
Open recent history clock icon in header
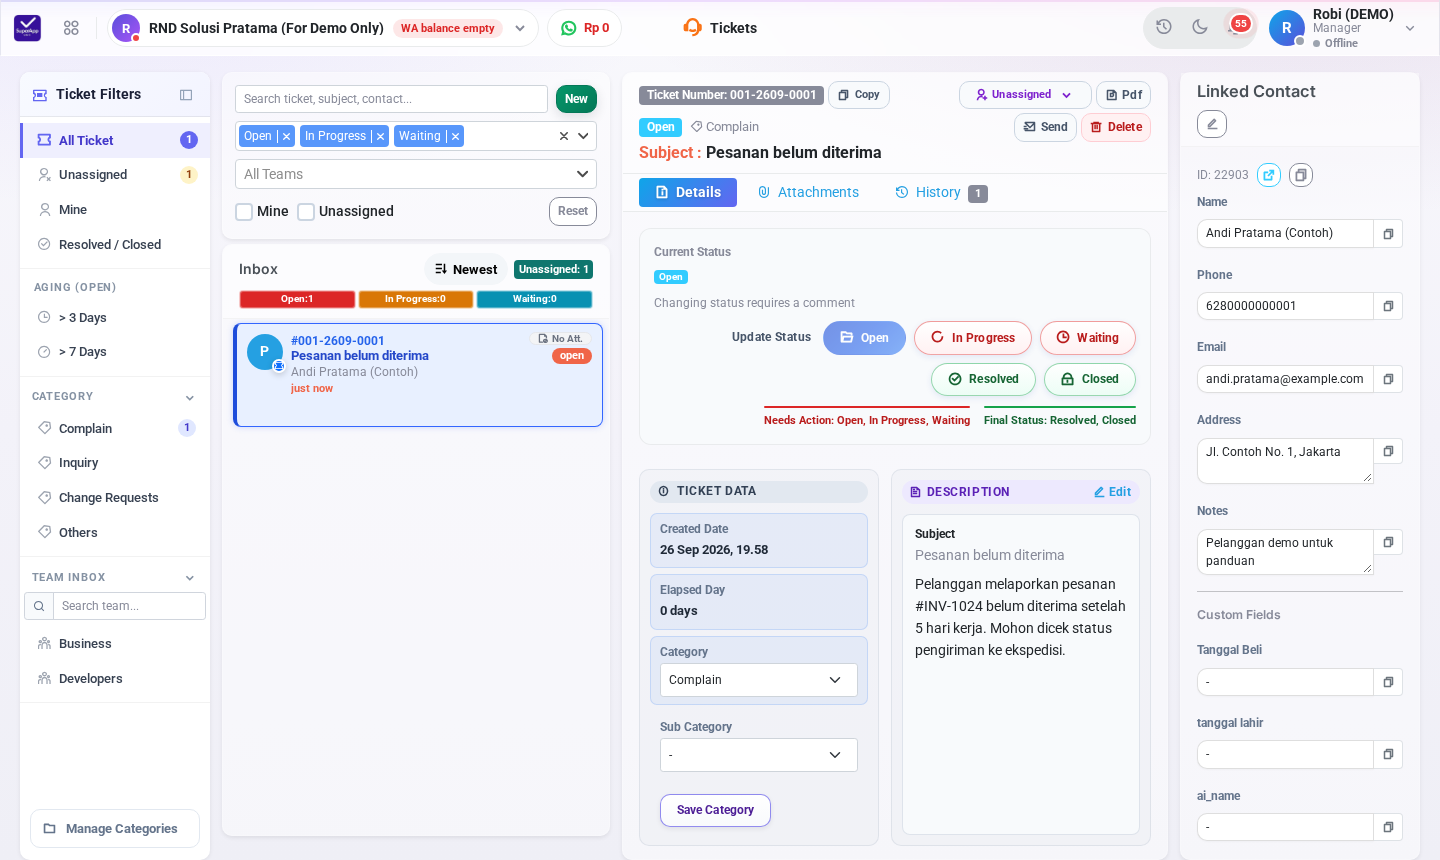point(1164,27)
